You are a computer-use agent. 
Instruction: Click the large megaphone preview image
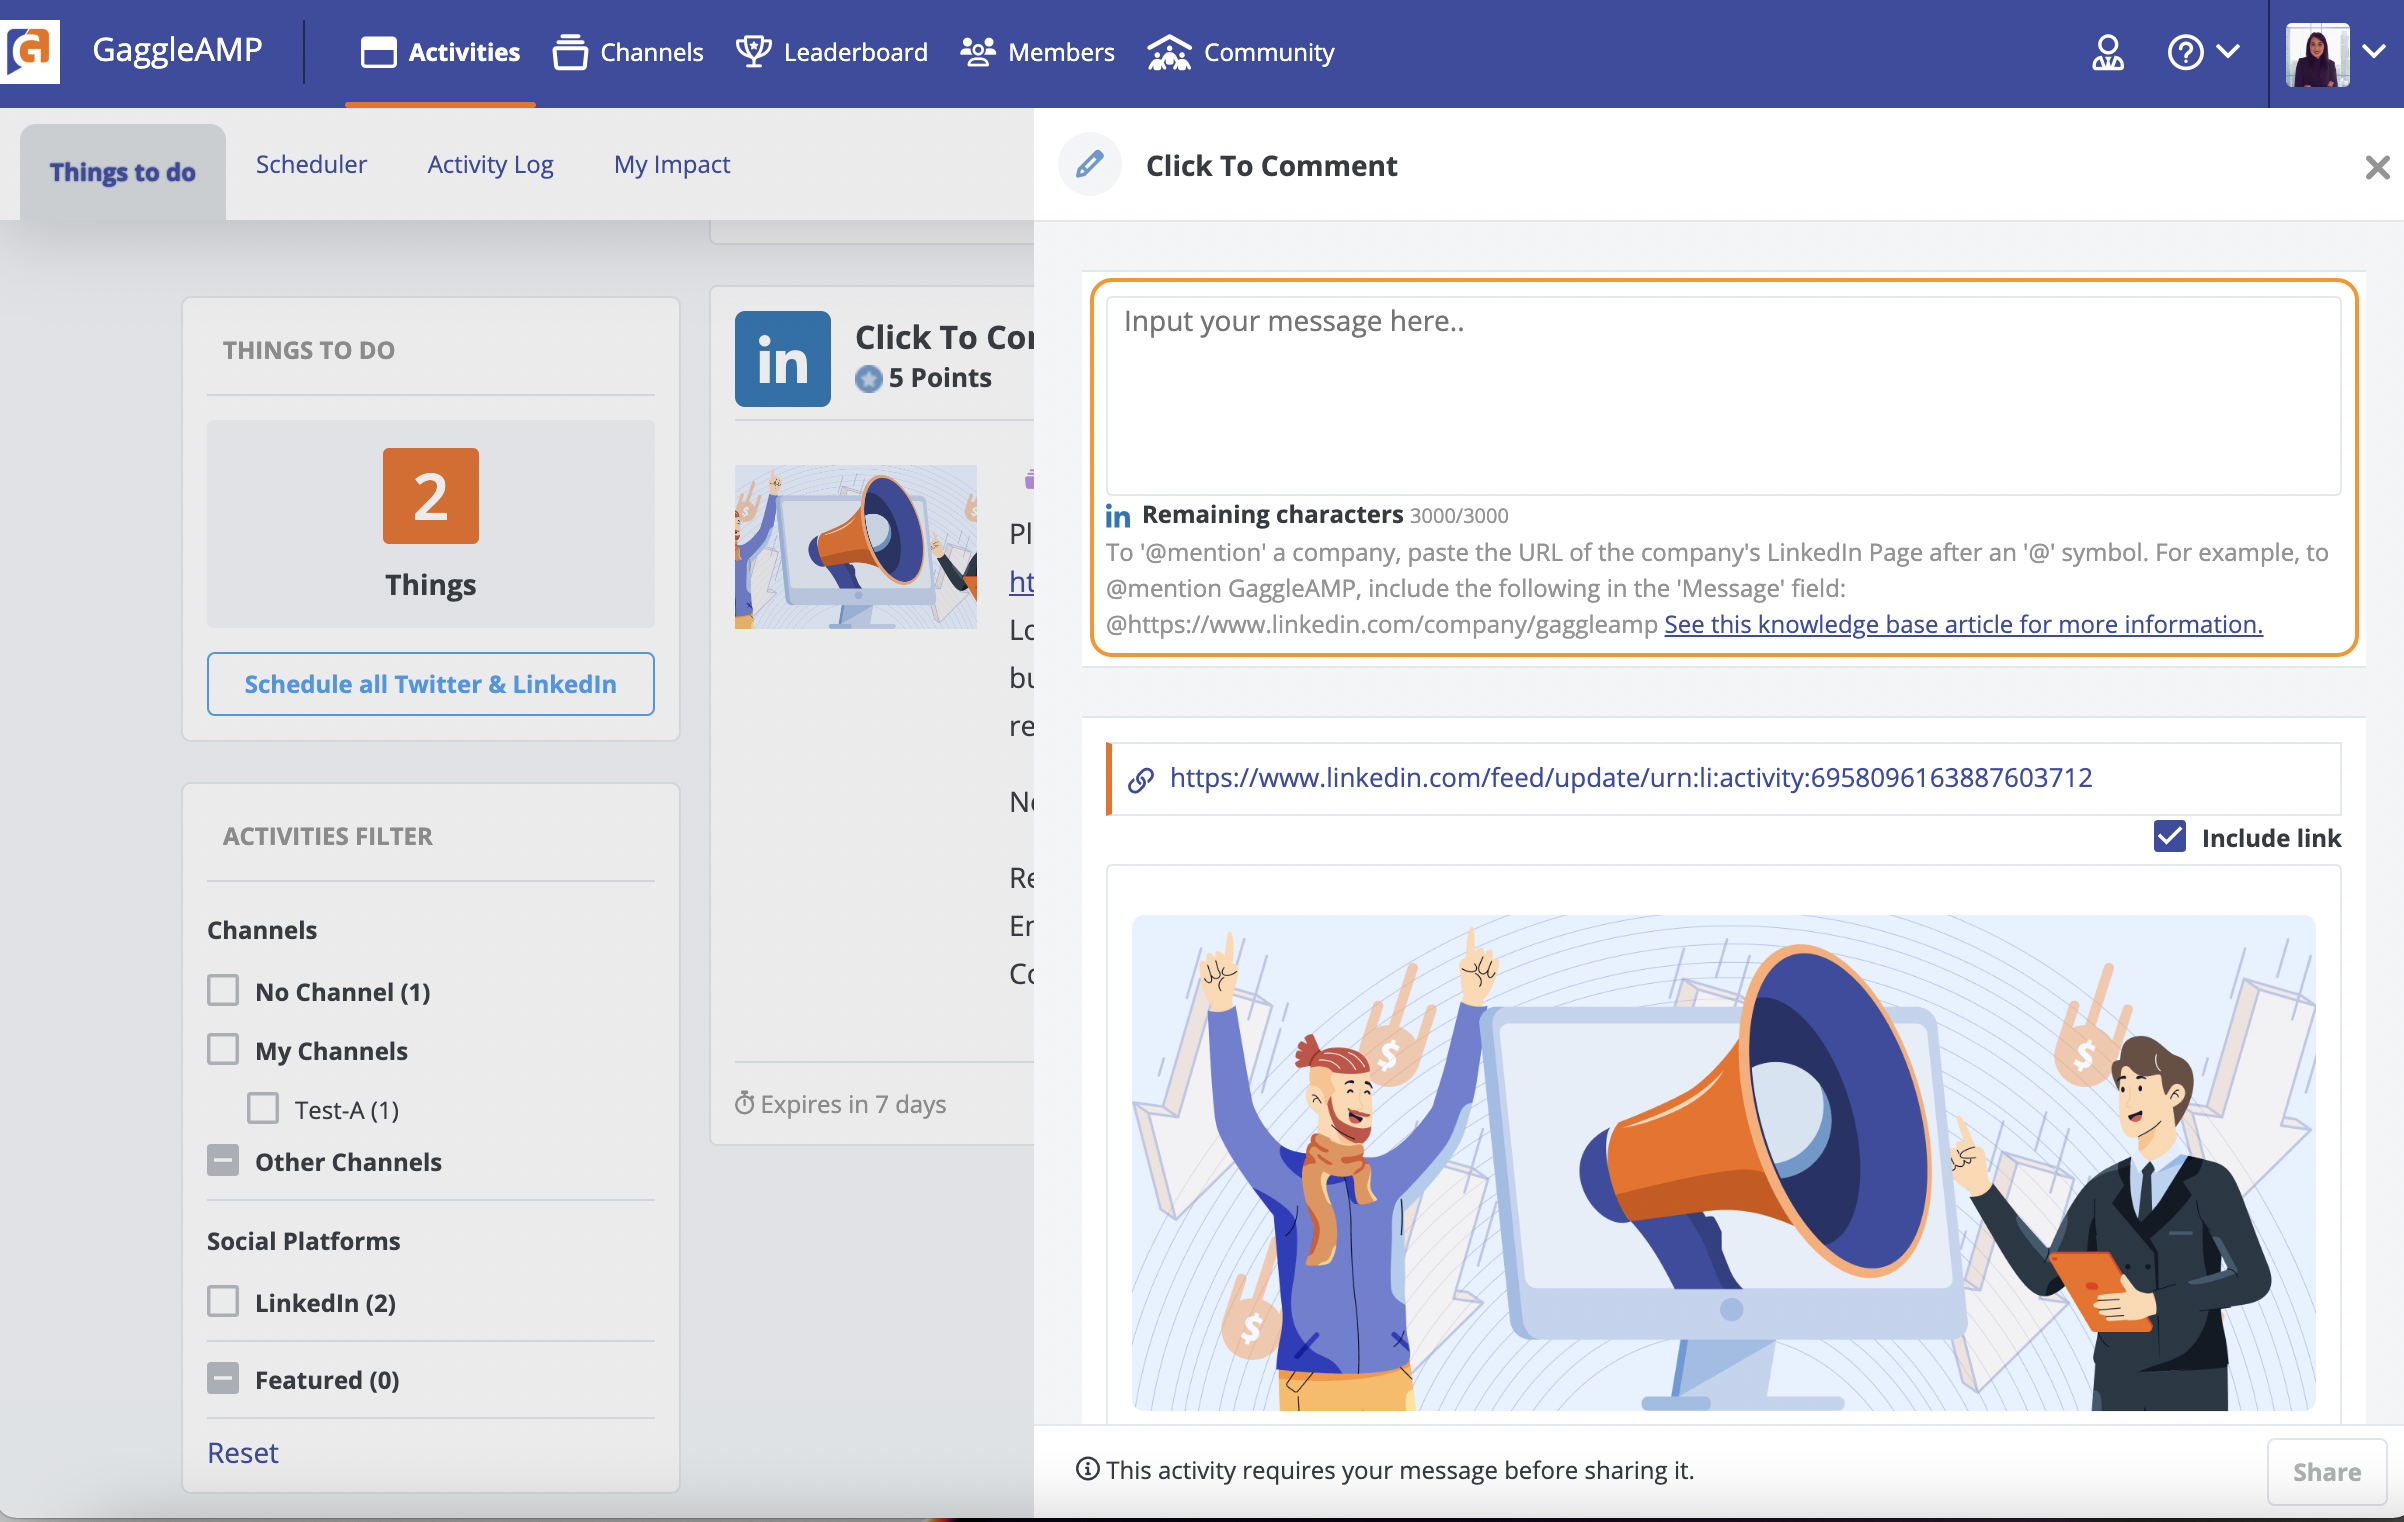click(x=1723, y=1162)
